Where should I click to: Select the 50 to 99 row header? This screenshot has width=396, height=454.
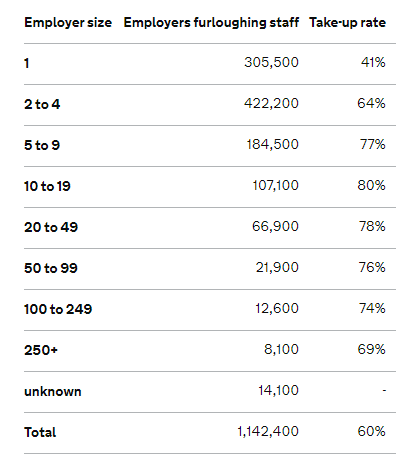pos(51,268)
